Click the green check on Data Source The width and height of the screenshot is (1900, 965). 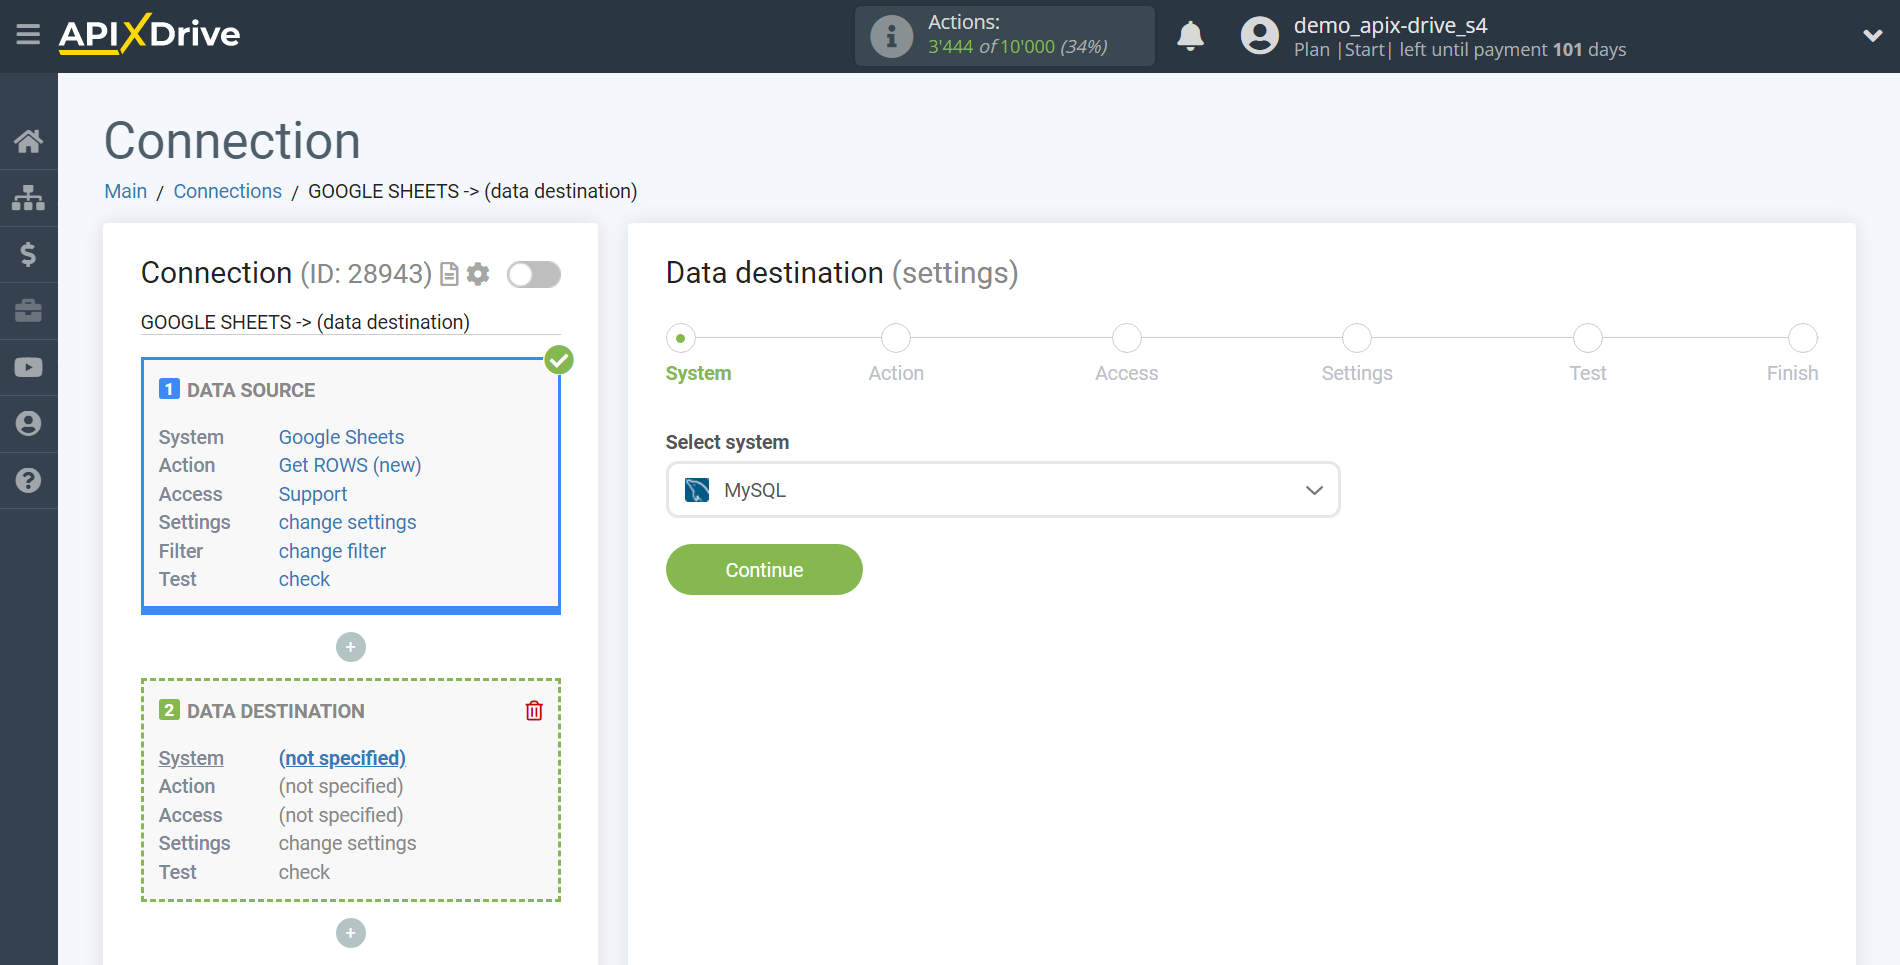559,360
